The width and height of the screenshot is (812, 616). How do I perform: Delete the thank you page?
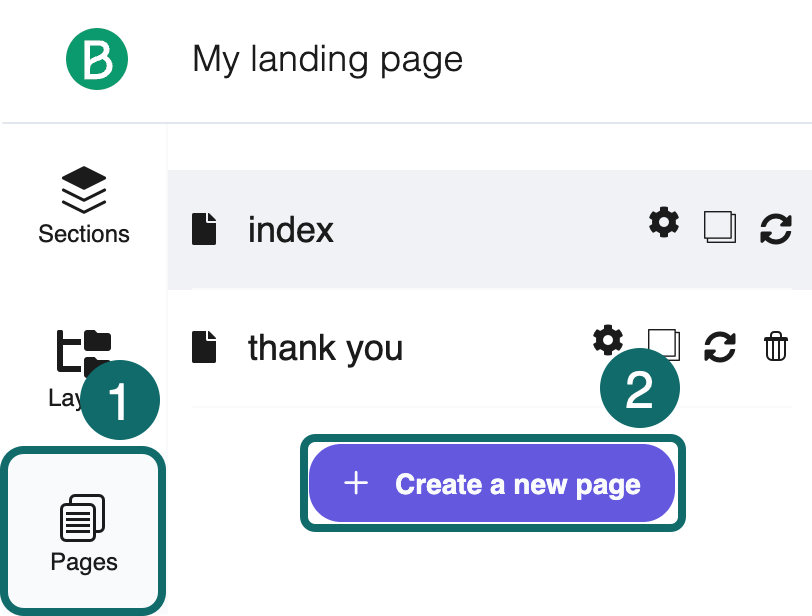click(776, 345)
